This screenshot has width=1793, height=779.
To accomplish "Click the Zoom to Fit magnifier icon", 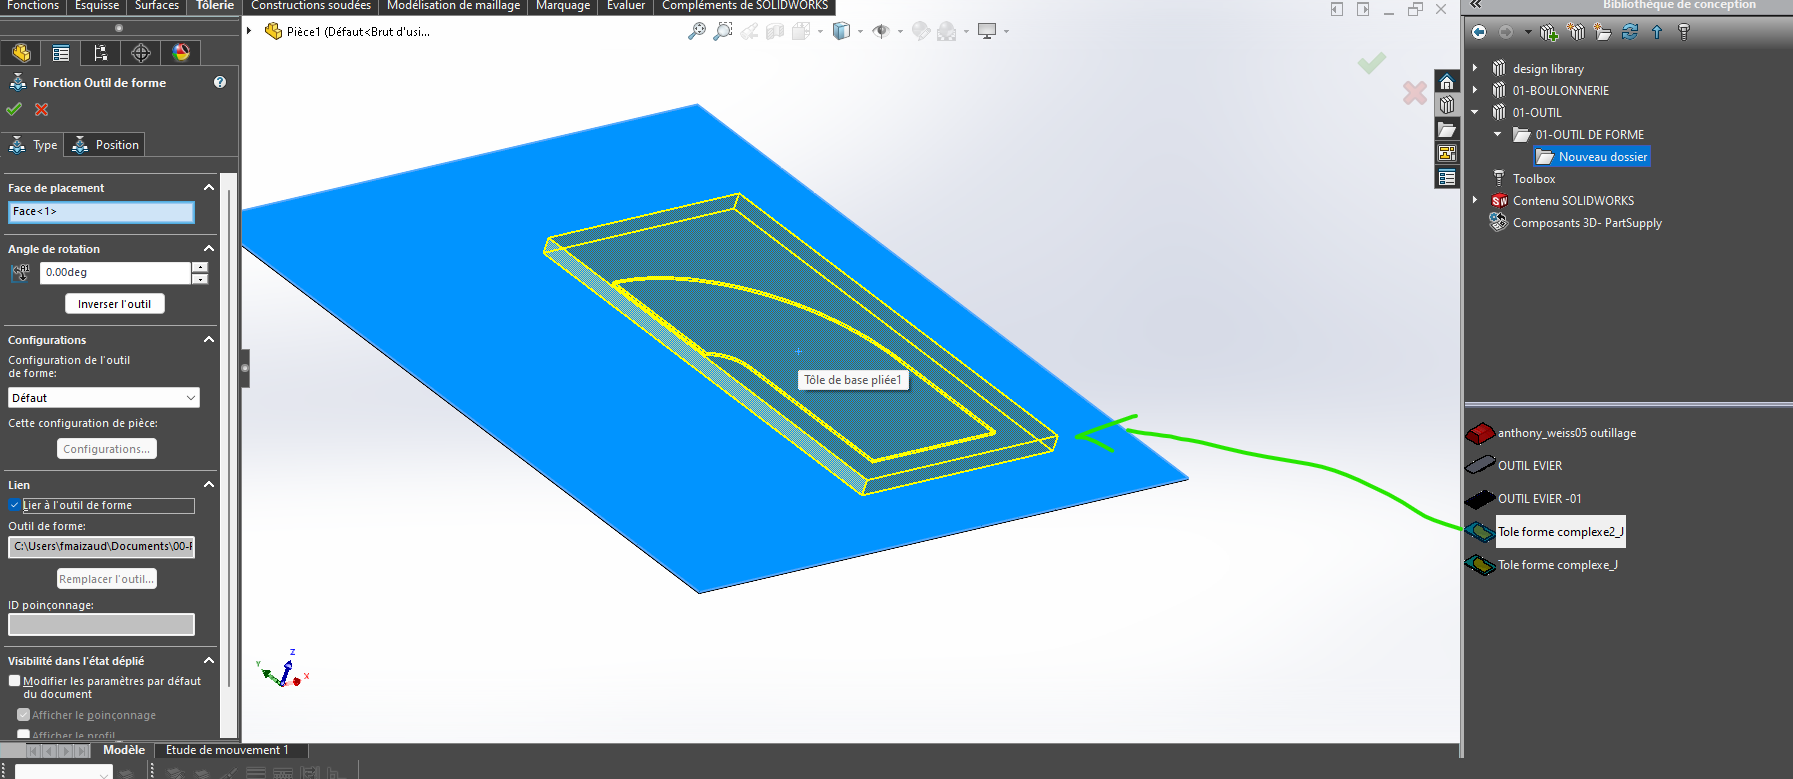I will (x=697, y=32).
